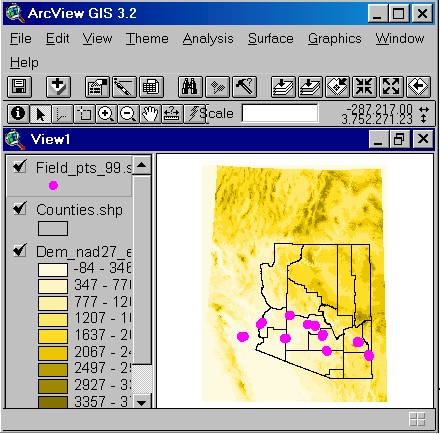The width and height of the screenshot is (440, 434).
Task: Click the Add Theme plus icon
Action: click(x=58, y=87)
